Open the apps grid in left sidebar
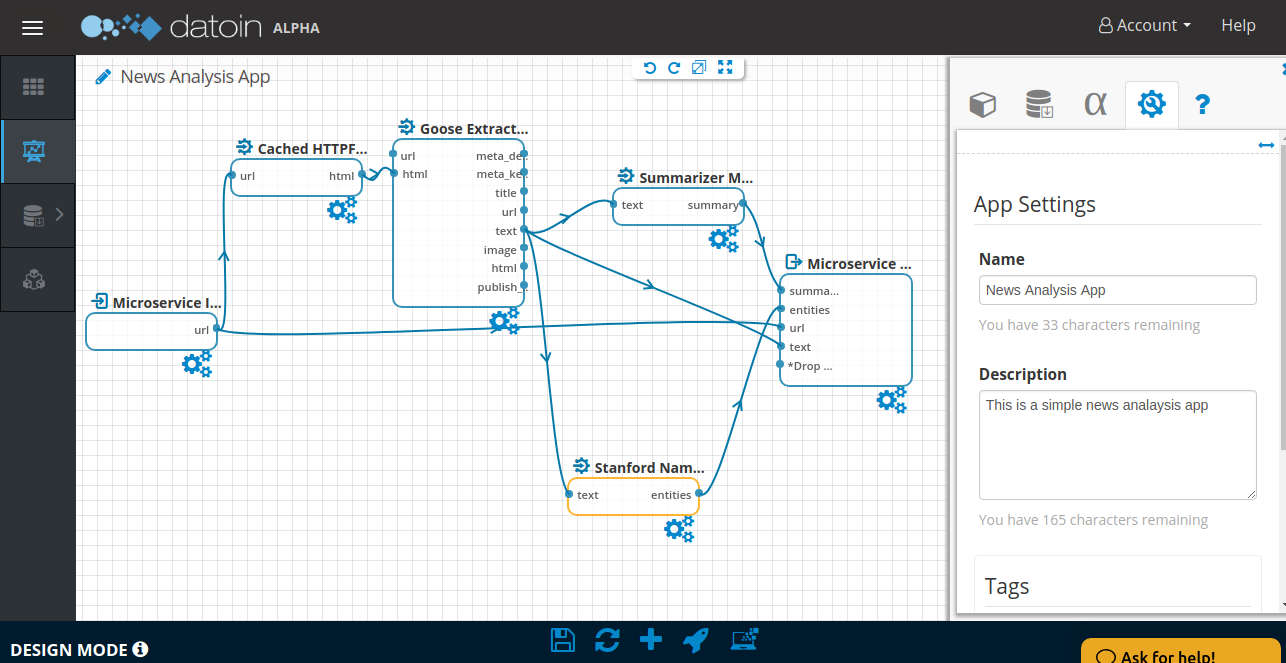The image size is (1286, 663). [x=34, y=87]
